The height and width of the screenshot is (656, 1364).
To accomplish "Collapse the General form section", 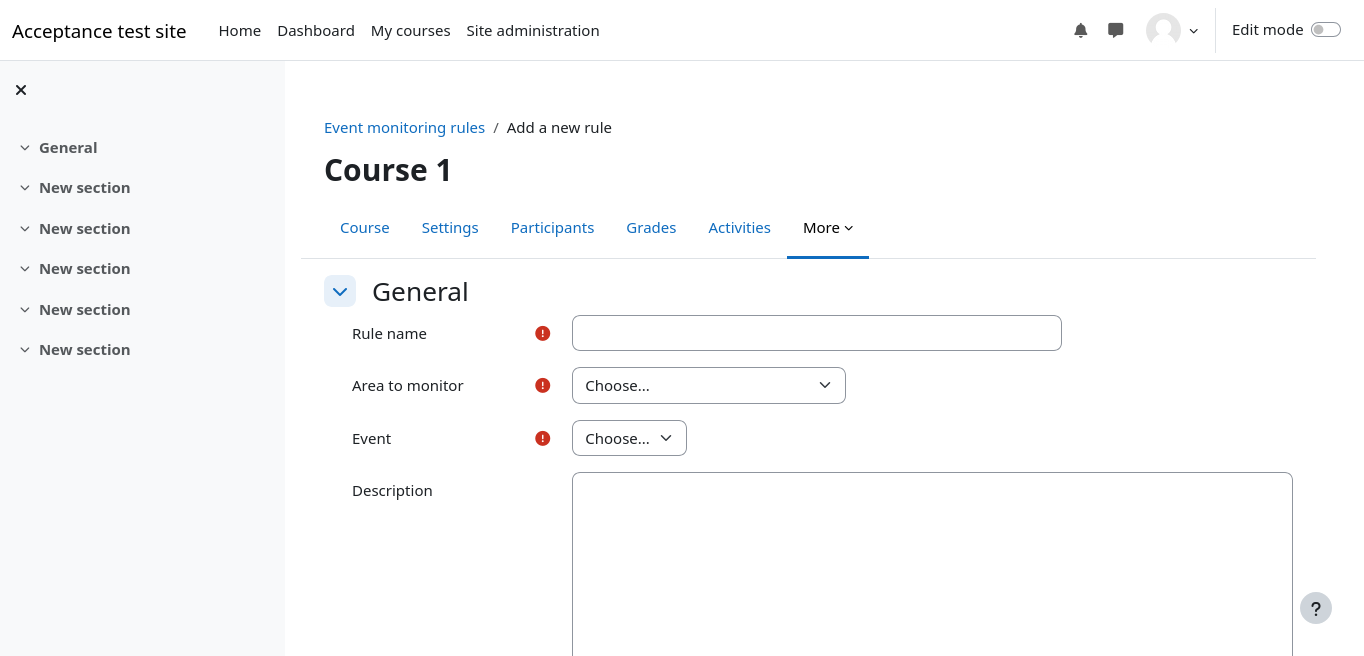I will pos(340,292).
